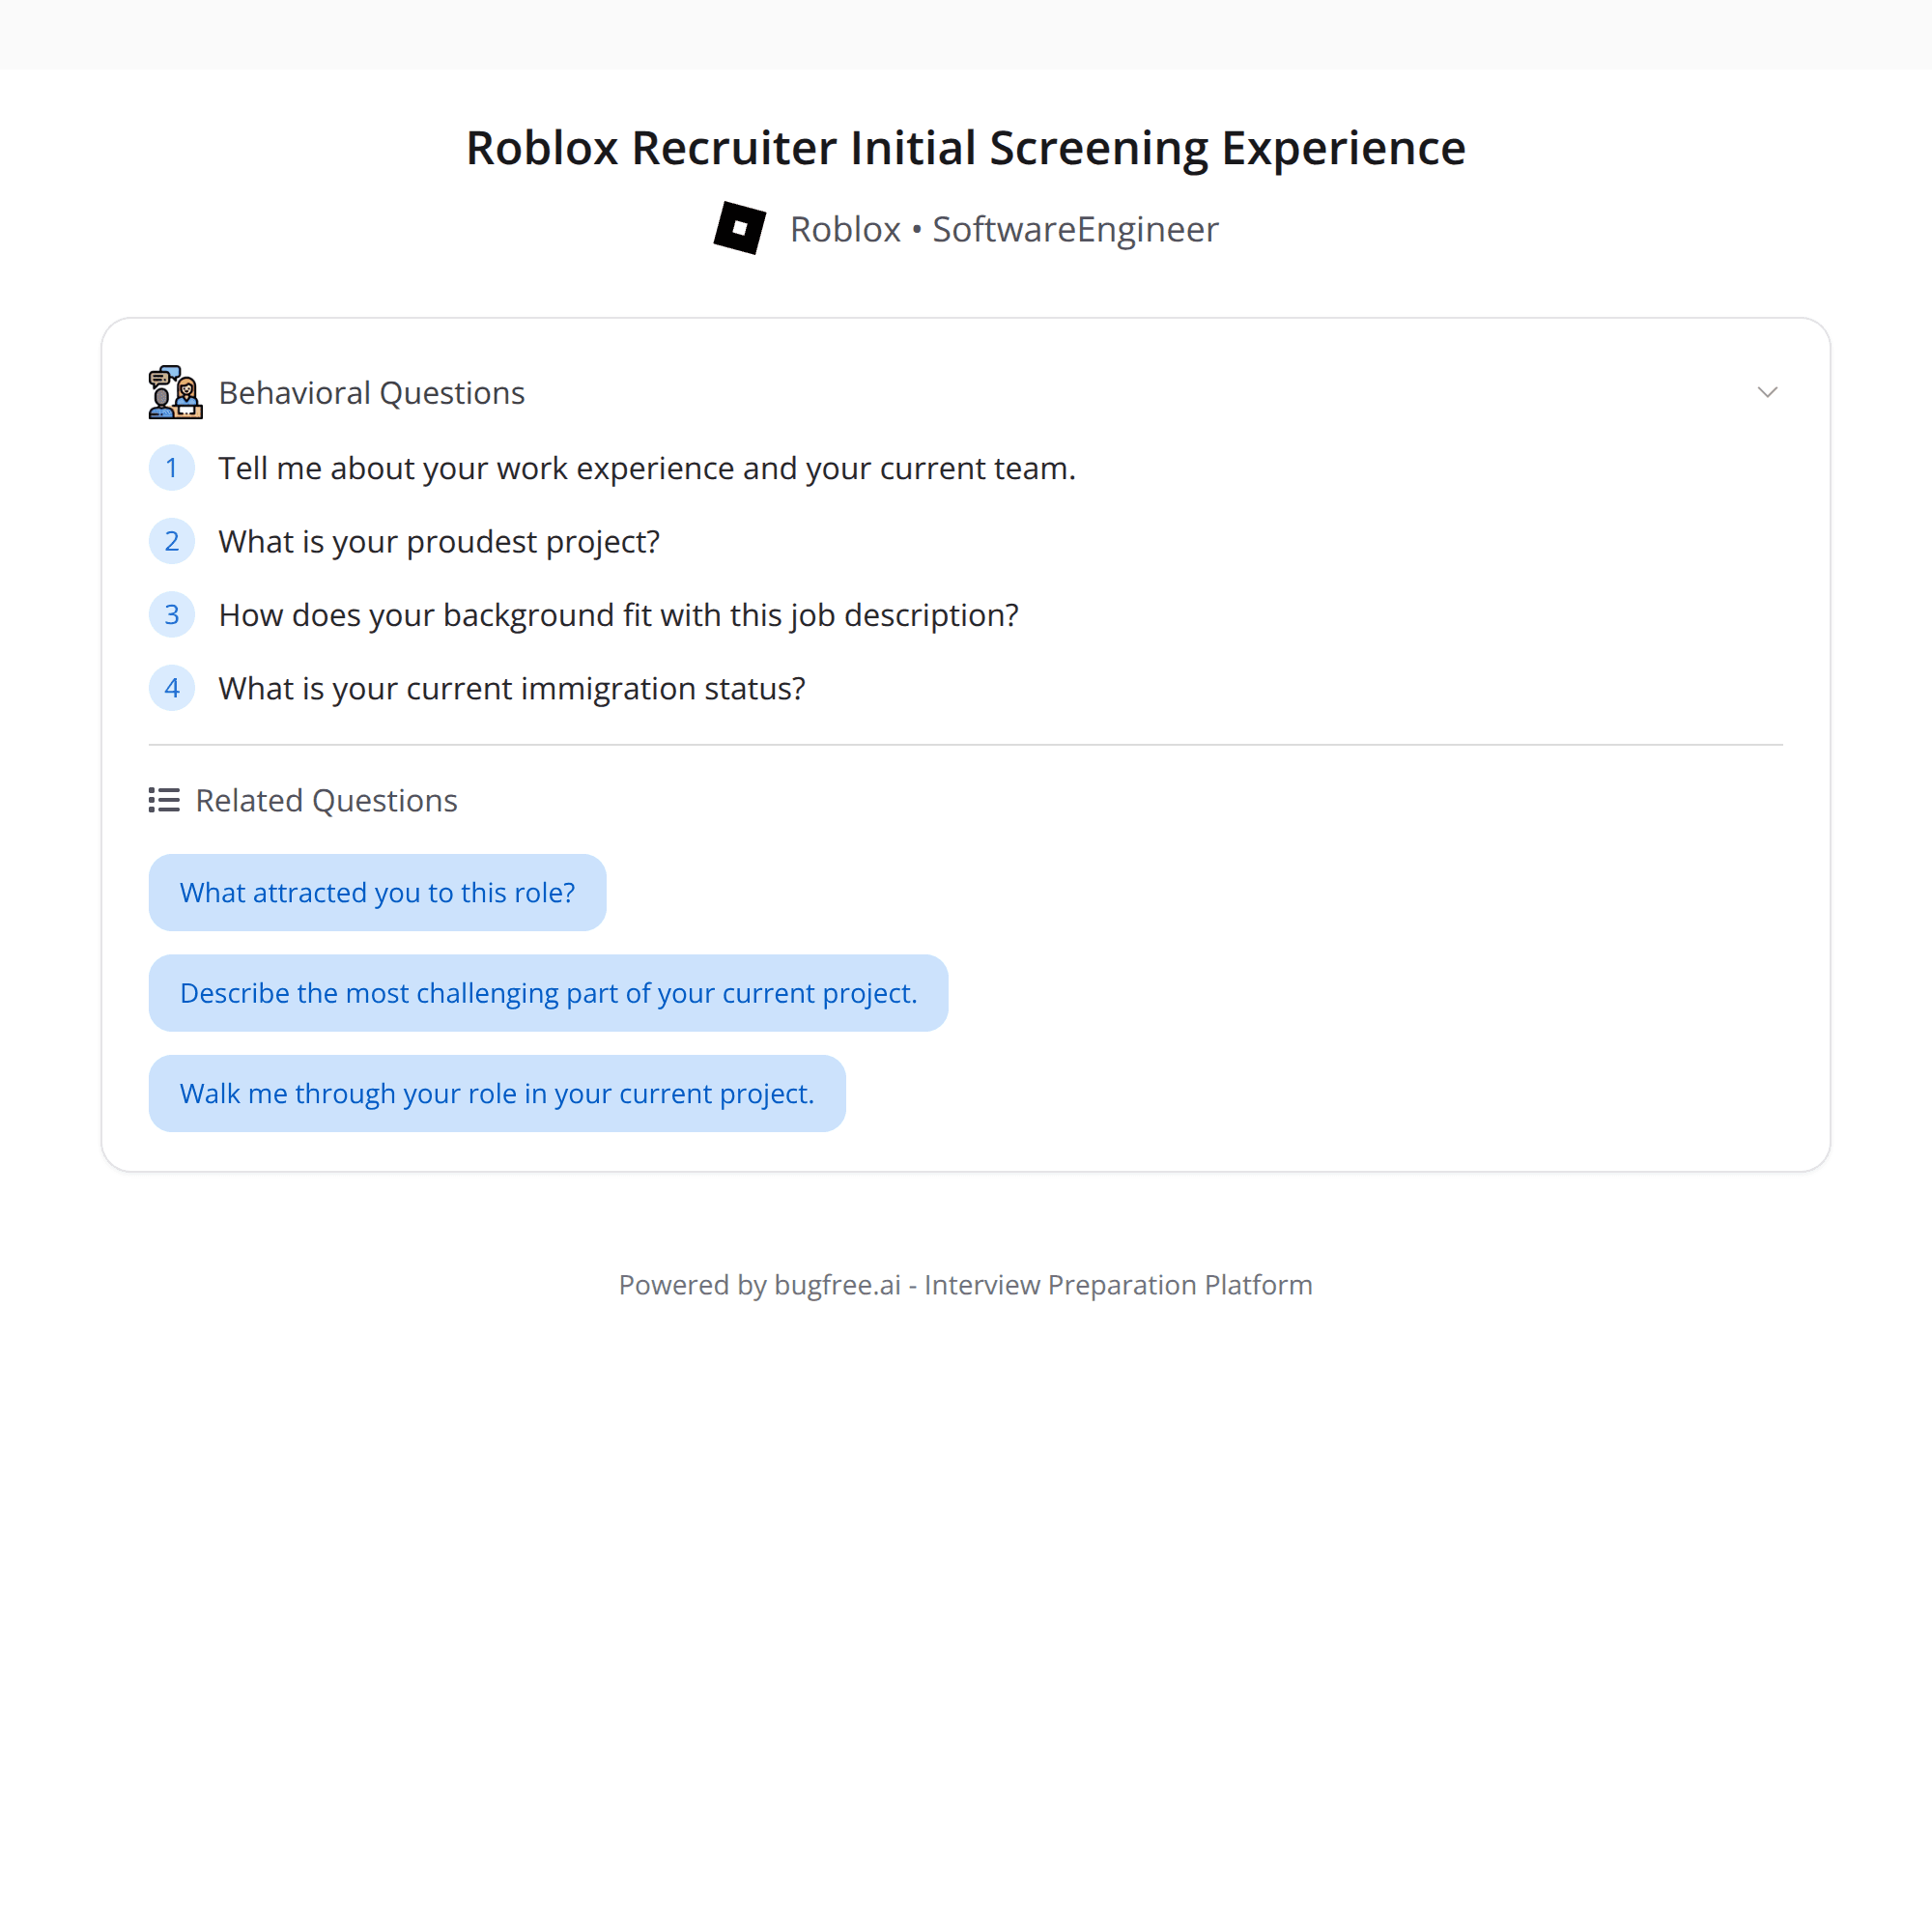Click the numbered badge 4 circle
1932x1932 pixels.
[172, 687]
